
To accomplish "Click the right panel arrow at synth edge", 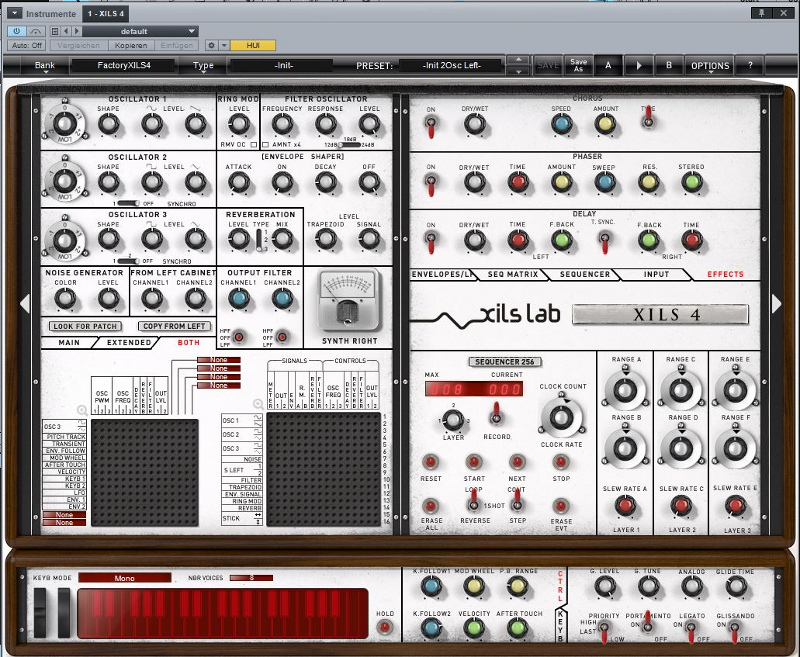I will [776, 304].
